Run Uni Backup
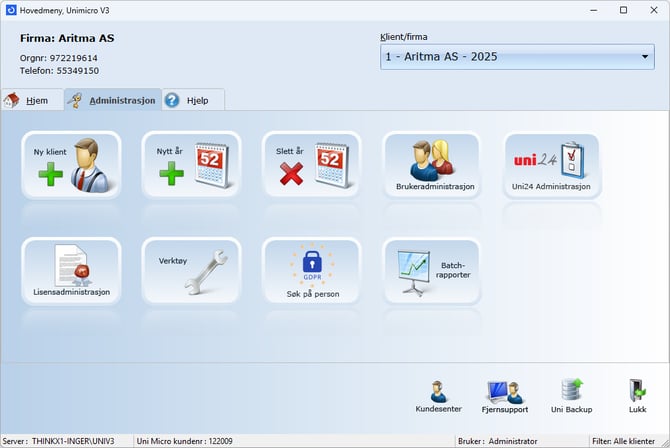 click(572, 396)
